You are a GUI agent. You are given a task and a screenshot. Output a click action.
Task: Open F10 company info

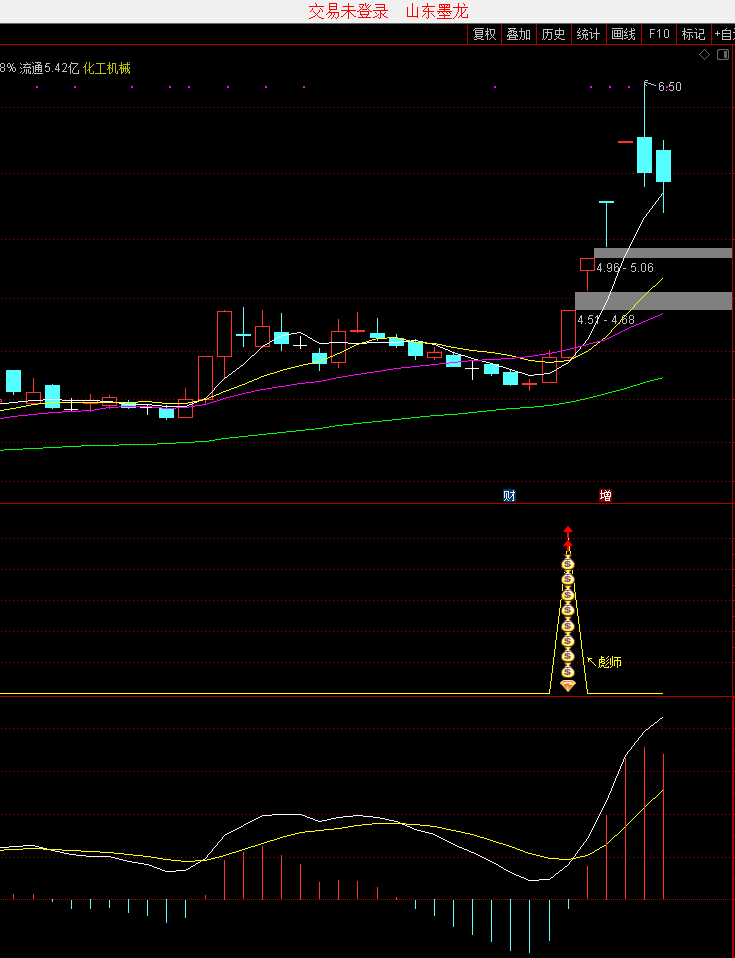[x=659, y=34]
